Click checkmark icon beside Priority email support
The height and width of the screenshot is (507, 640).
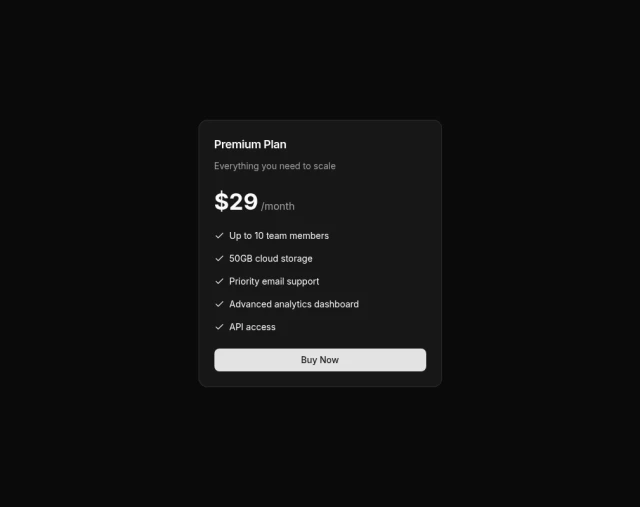point(219,281)
